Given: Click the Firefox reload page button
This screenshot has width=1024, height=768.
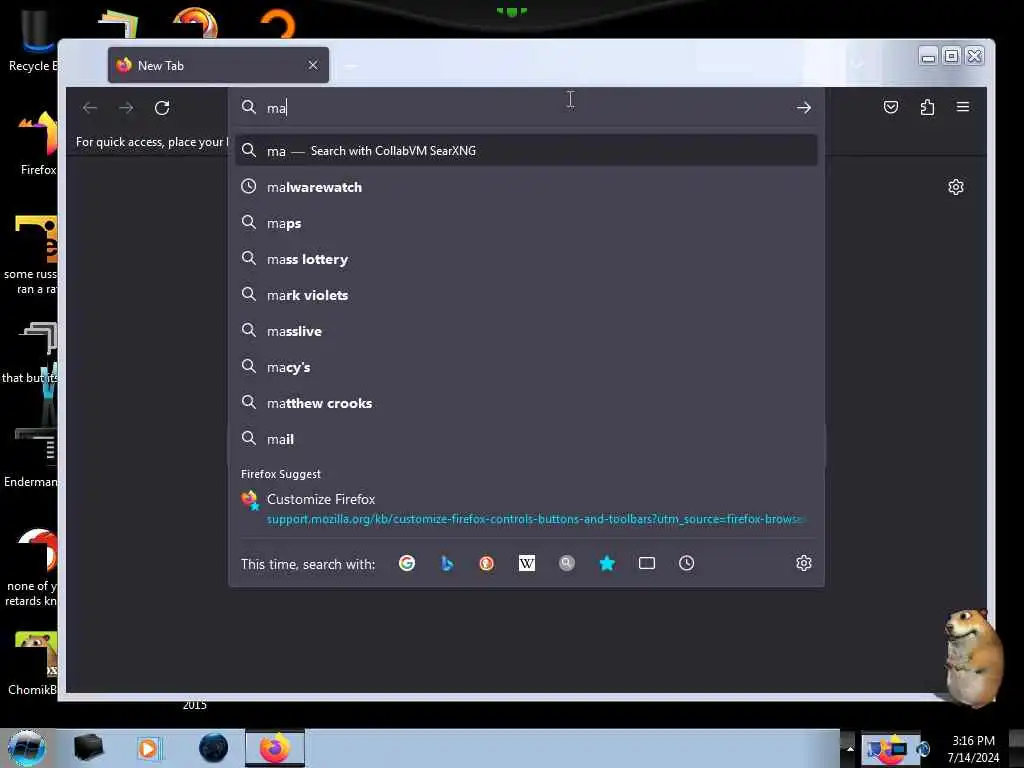Looking at the screenshot, I should 162,108.
